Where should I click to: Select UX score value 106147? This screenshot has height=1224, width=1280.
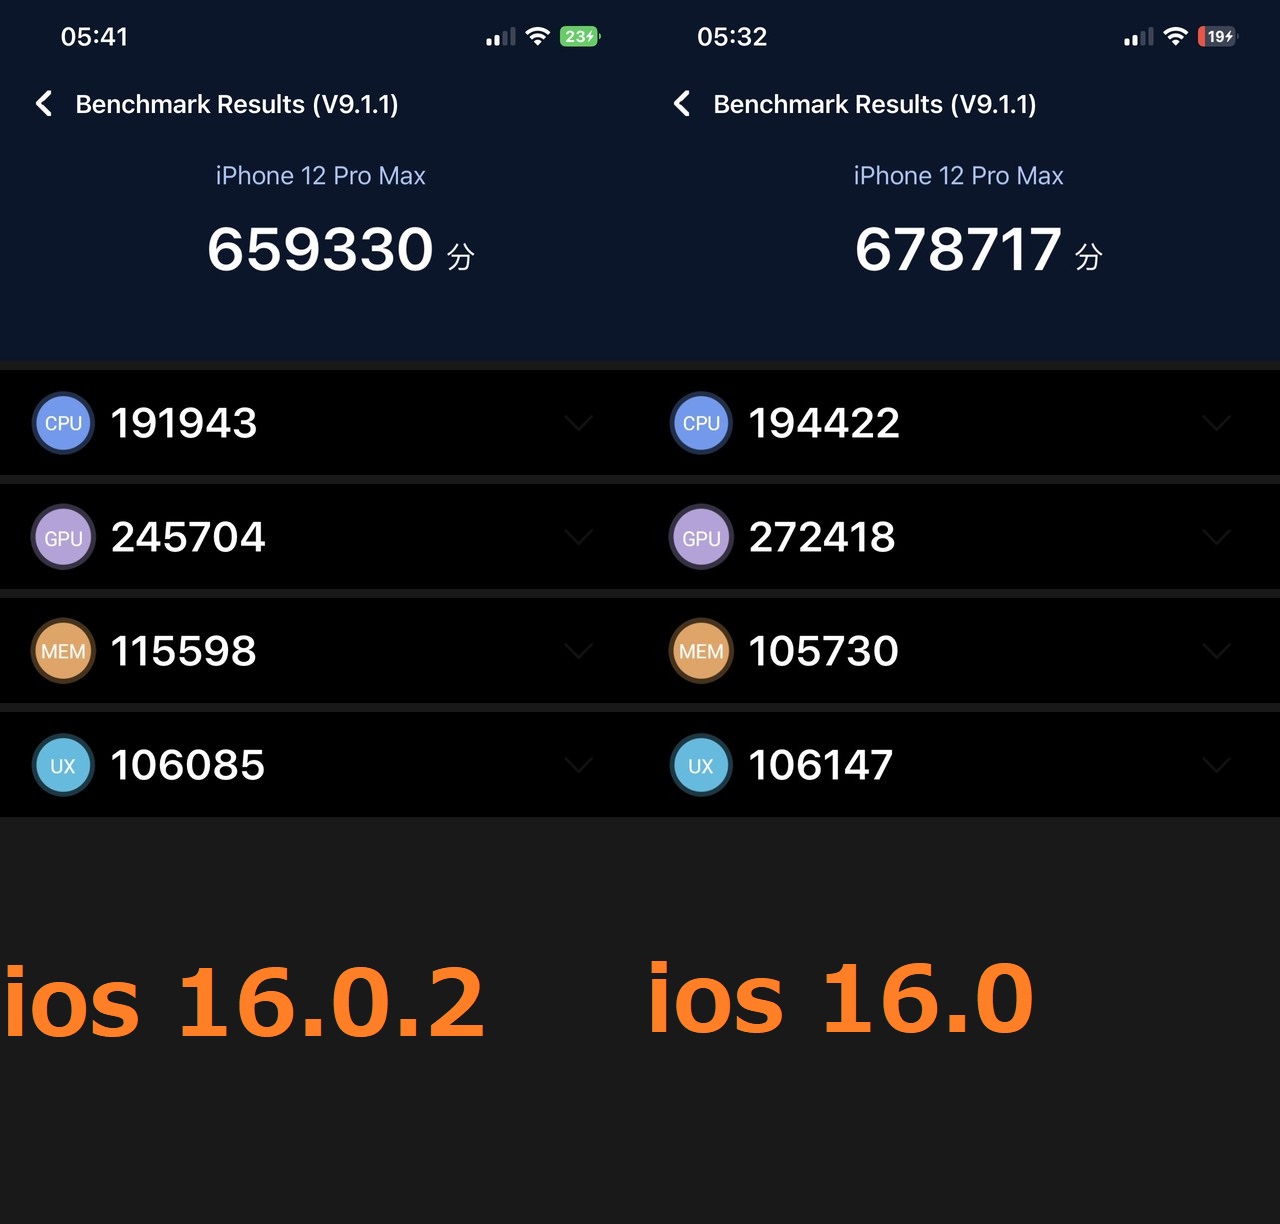pos(821,765)
